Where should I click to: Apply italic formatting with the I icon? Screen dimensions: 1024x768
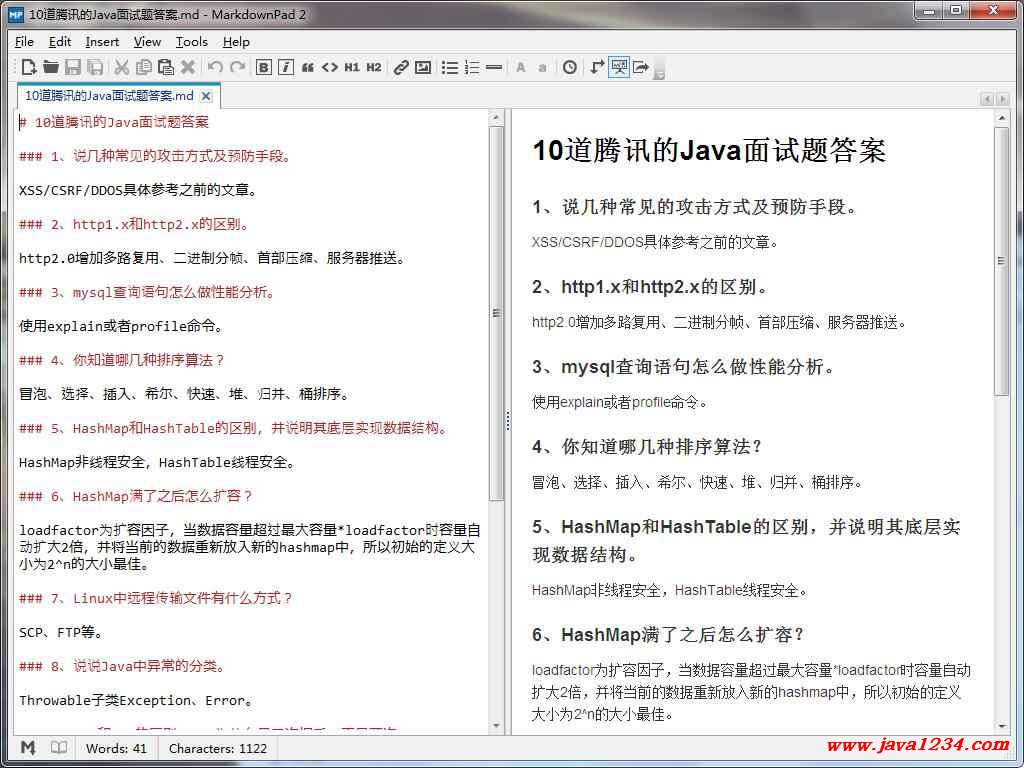[285, 67]
